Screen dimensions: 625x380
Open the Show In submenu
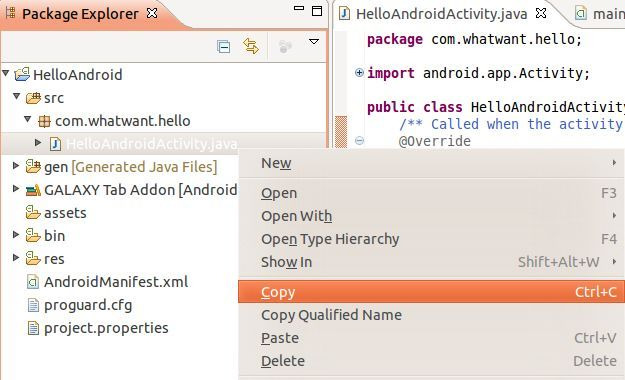[431, 262]
